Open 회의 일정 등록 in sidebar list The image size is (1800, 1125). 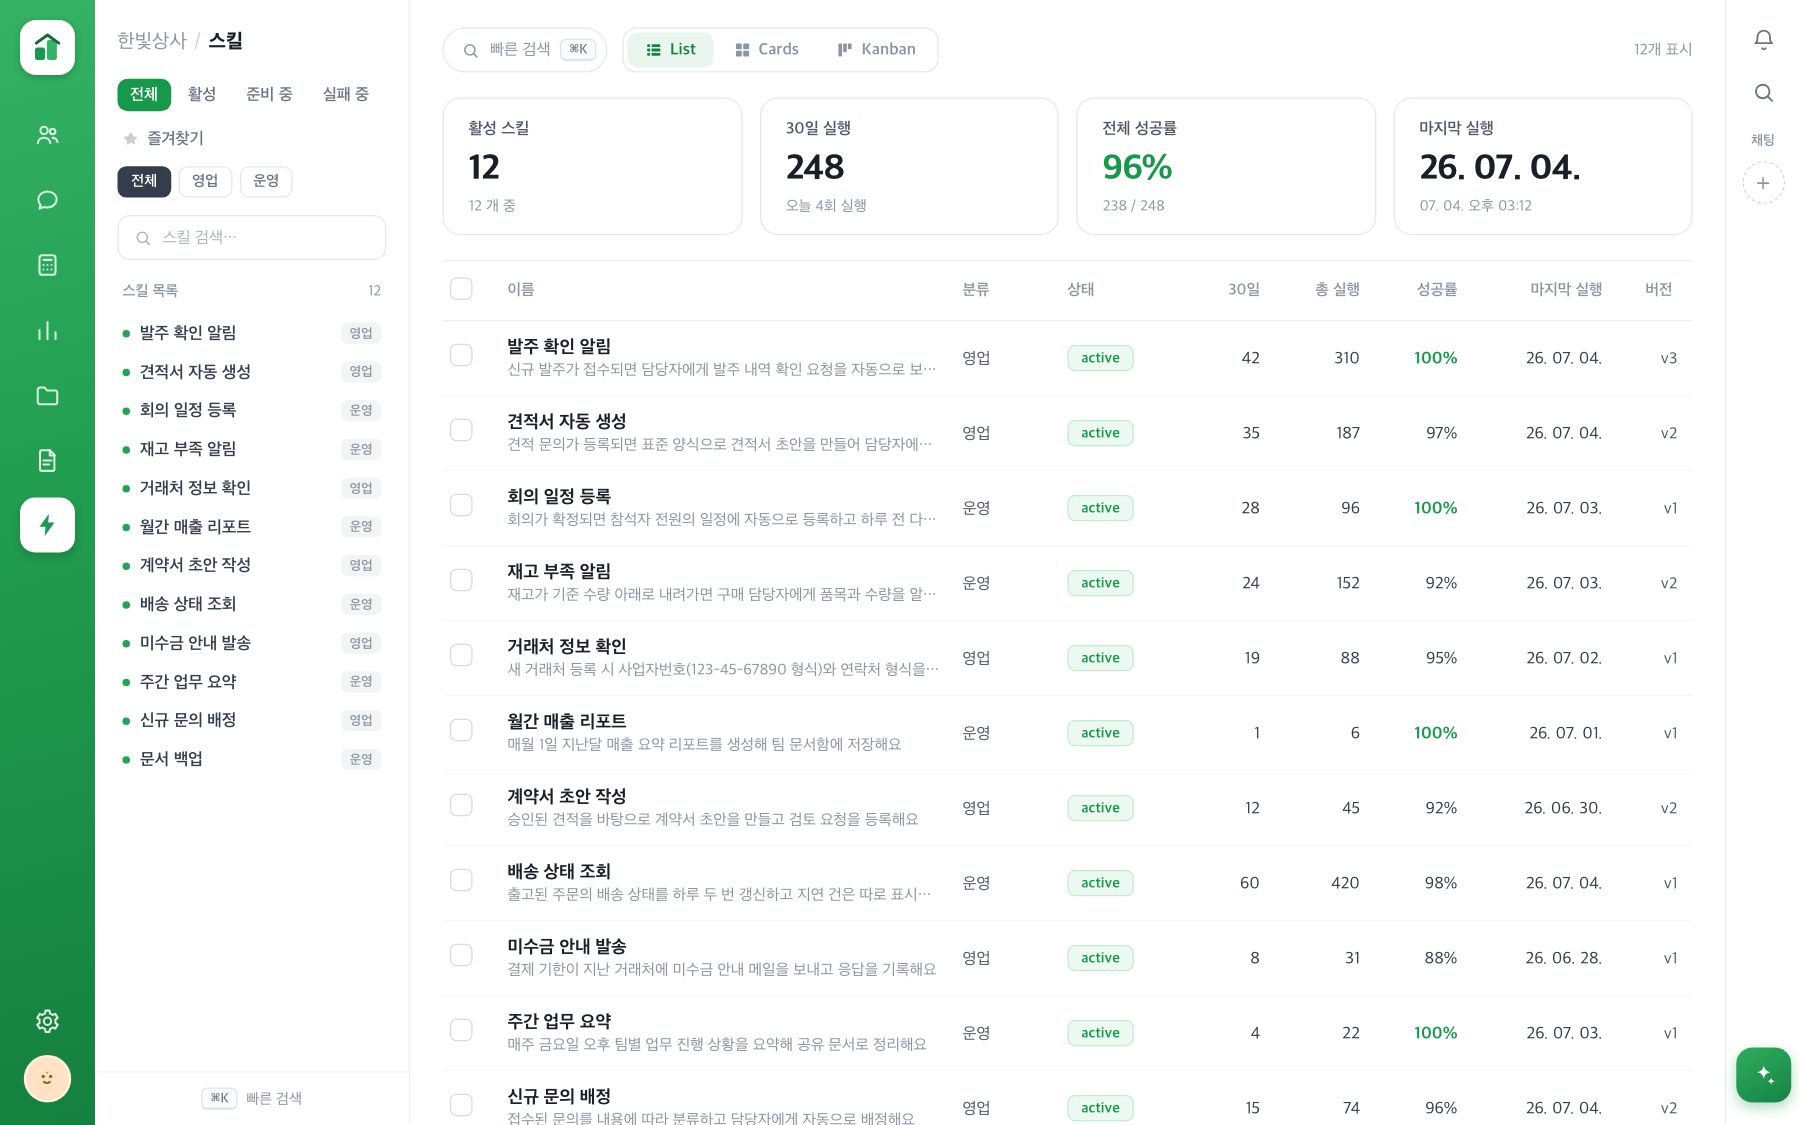point(252,410)
